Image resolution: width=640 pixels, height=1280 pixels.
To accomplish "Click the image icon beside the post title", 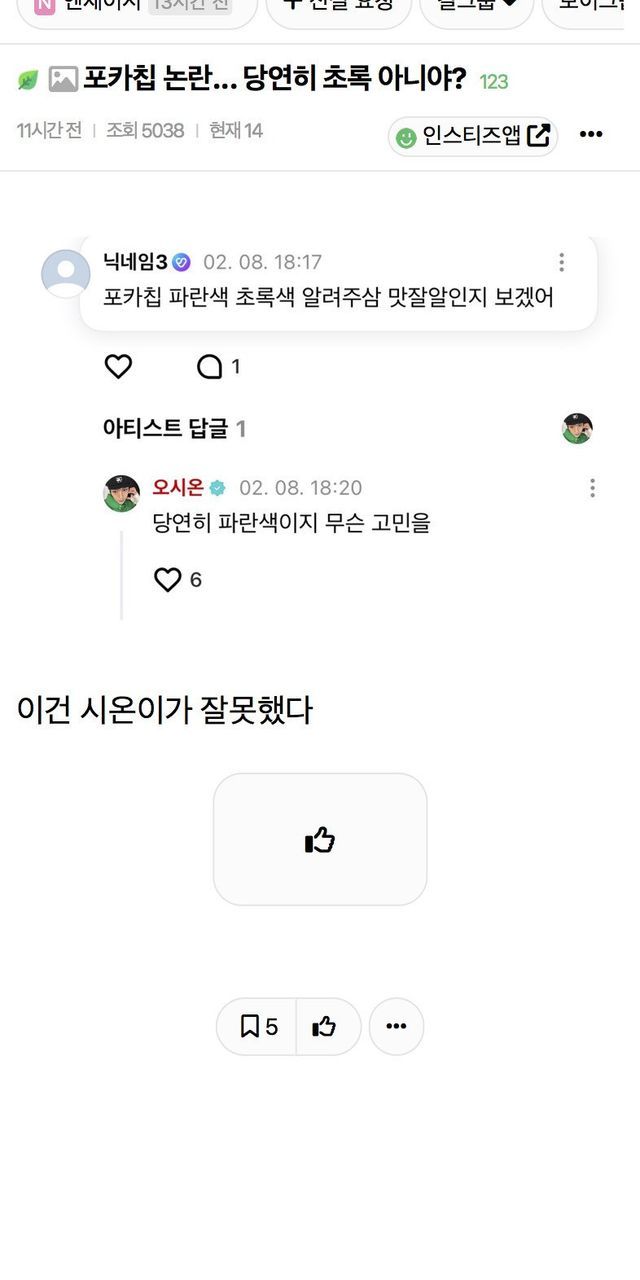I will pyautogui.click(x=63, y=81).
